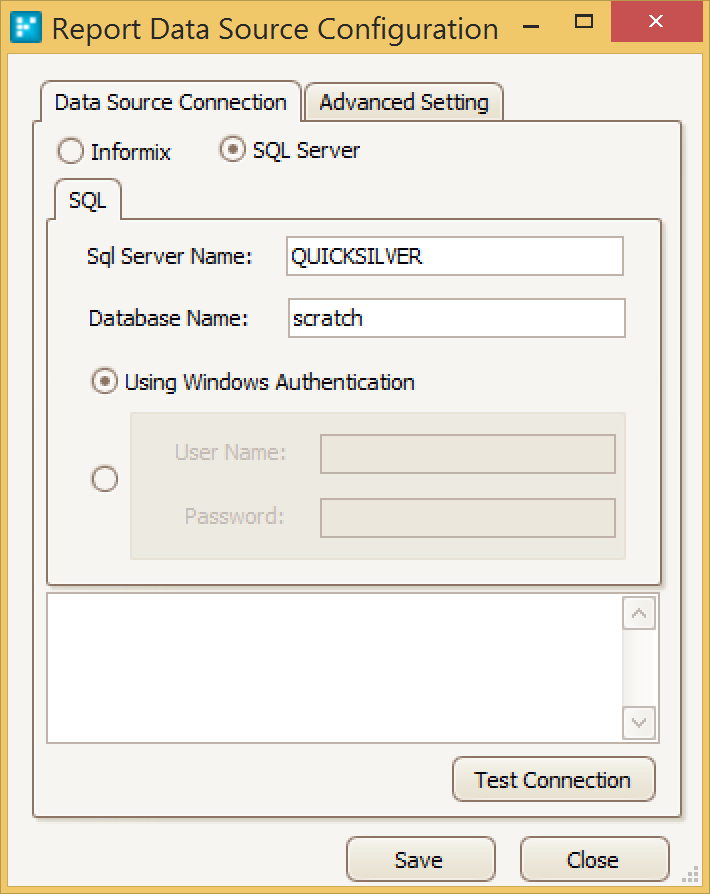The image size is (710, 894).
Task: Minimize the Report Data Source Configuration window
Action: tap(524, 22)
